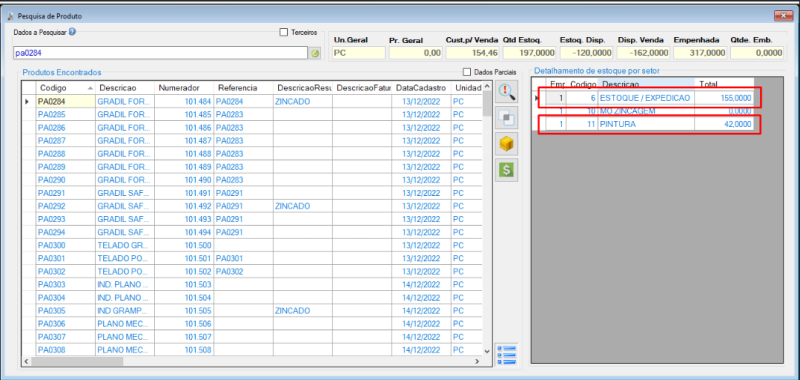
Task: Click ZINCADO cell in the PA0284 row
Action: 303,102
